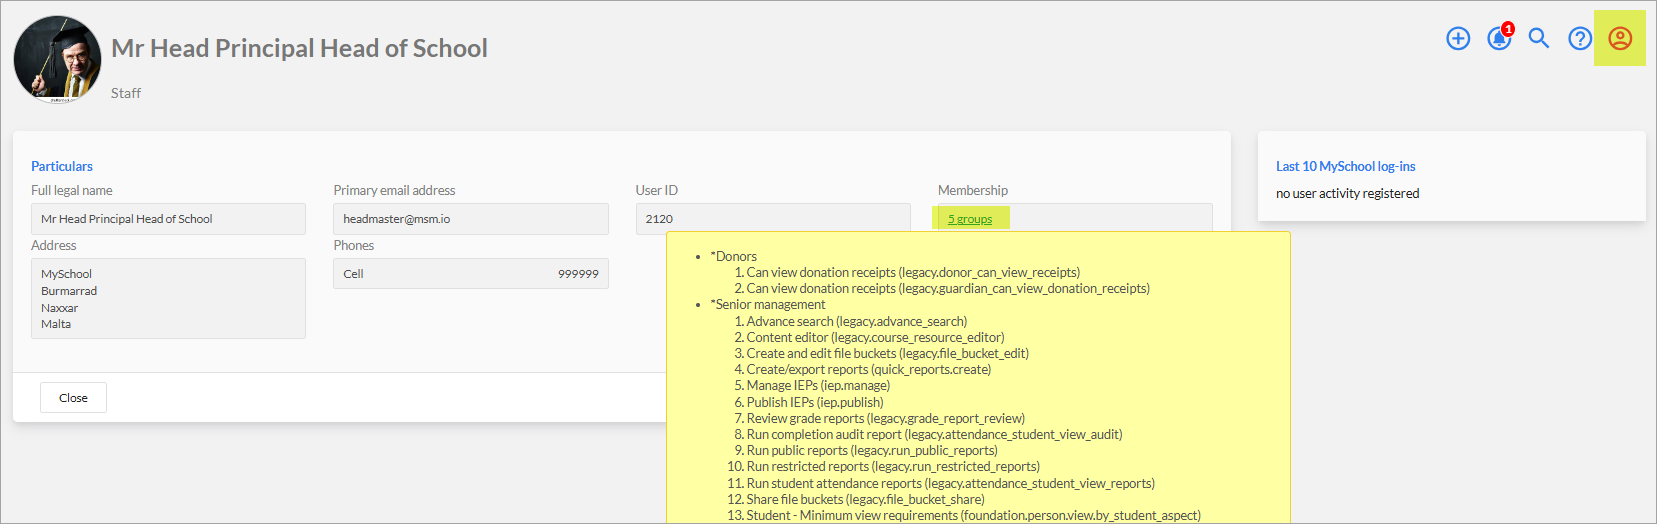This screenshot has width=1657, height=524.
Task: Click the 'Staff' role label
Action: [126, 93]
